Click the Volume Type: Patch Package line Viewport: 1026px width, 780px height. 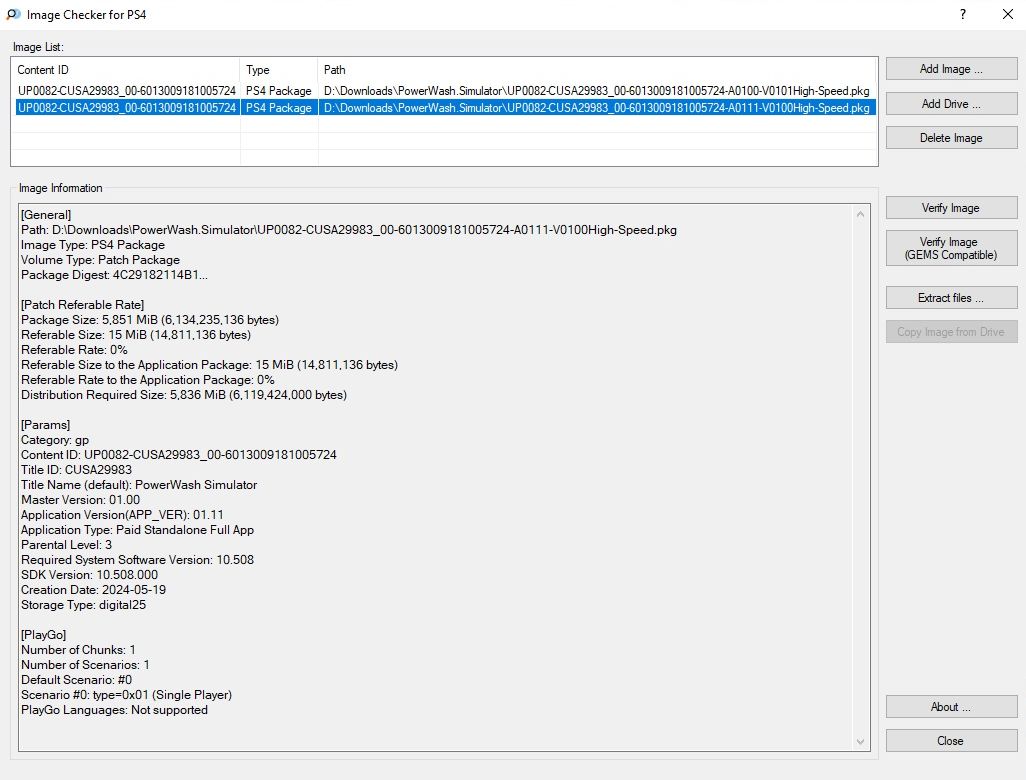100,260
